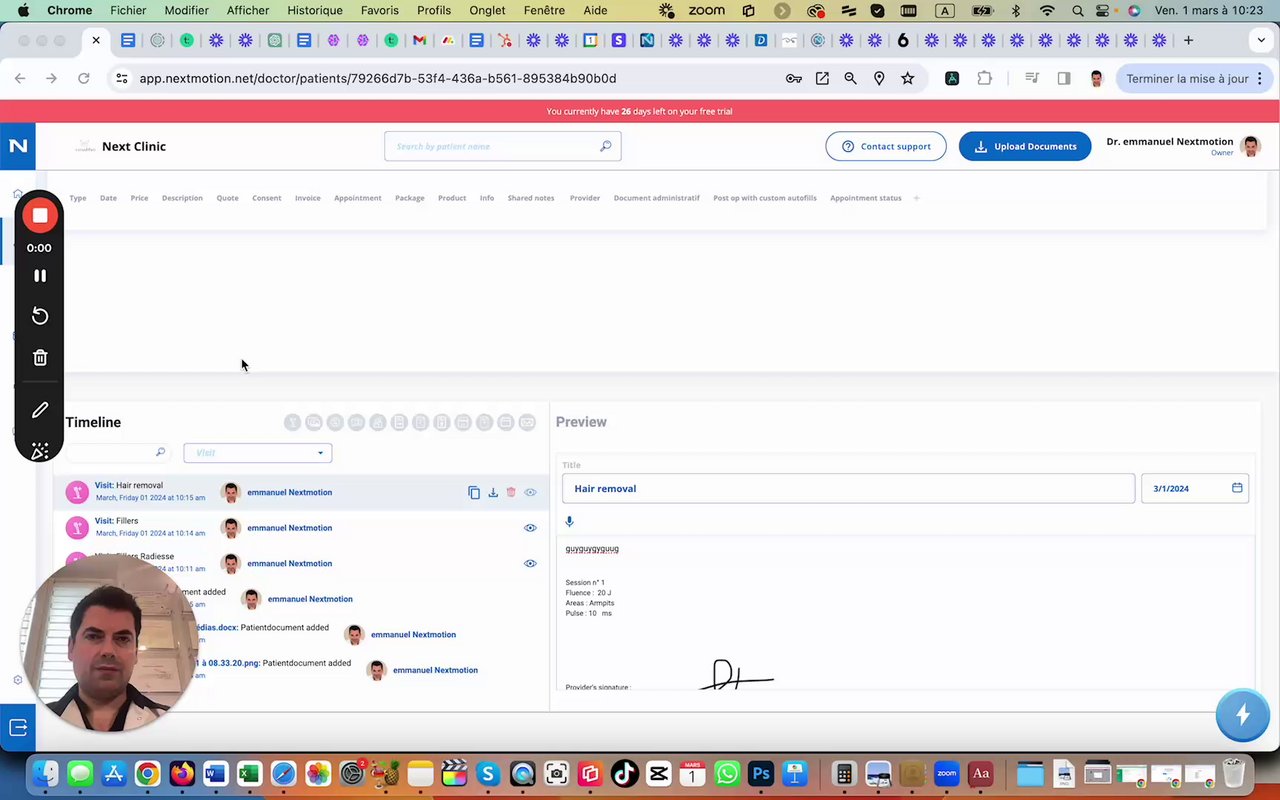Select the Invoice column header
The image size is (1280, 800).
(308, 198)
